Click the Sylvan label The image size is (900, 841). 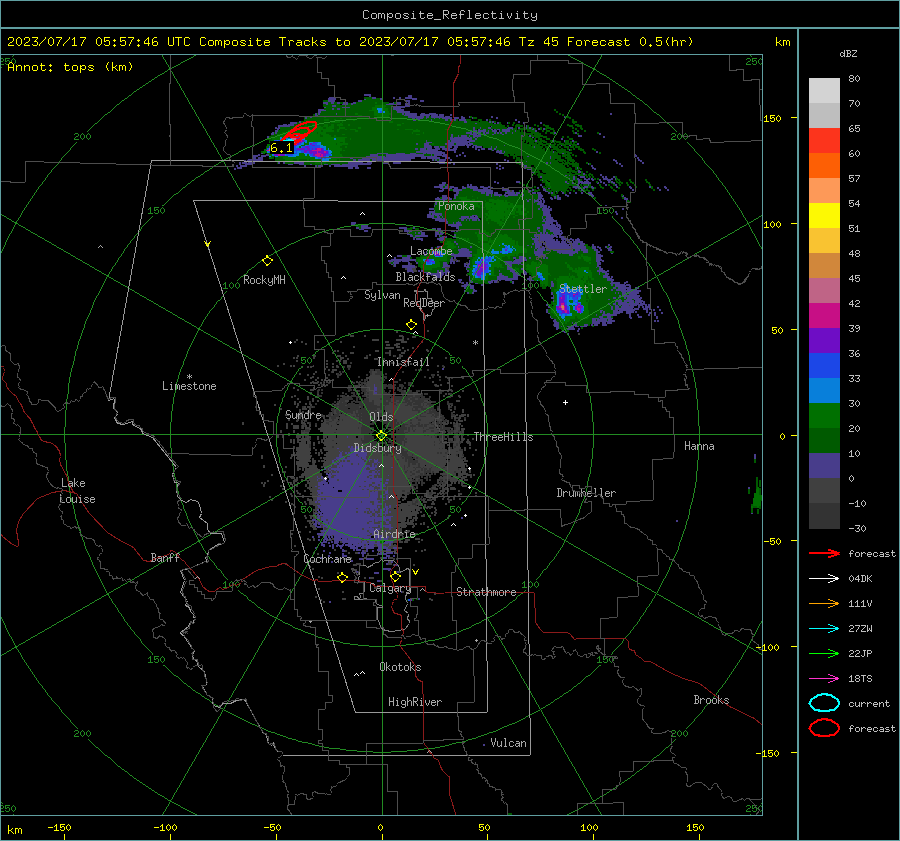coord(382,295)
